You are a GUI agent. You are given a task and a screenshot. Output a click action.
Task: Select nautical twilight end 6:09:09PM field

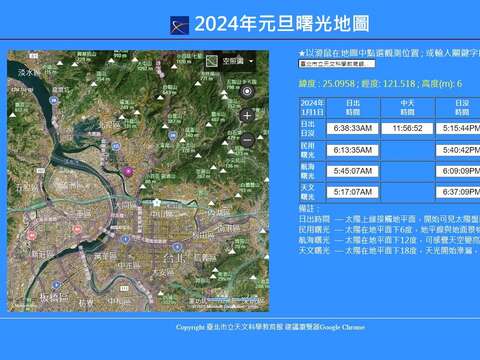click(458, 171)
